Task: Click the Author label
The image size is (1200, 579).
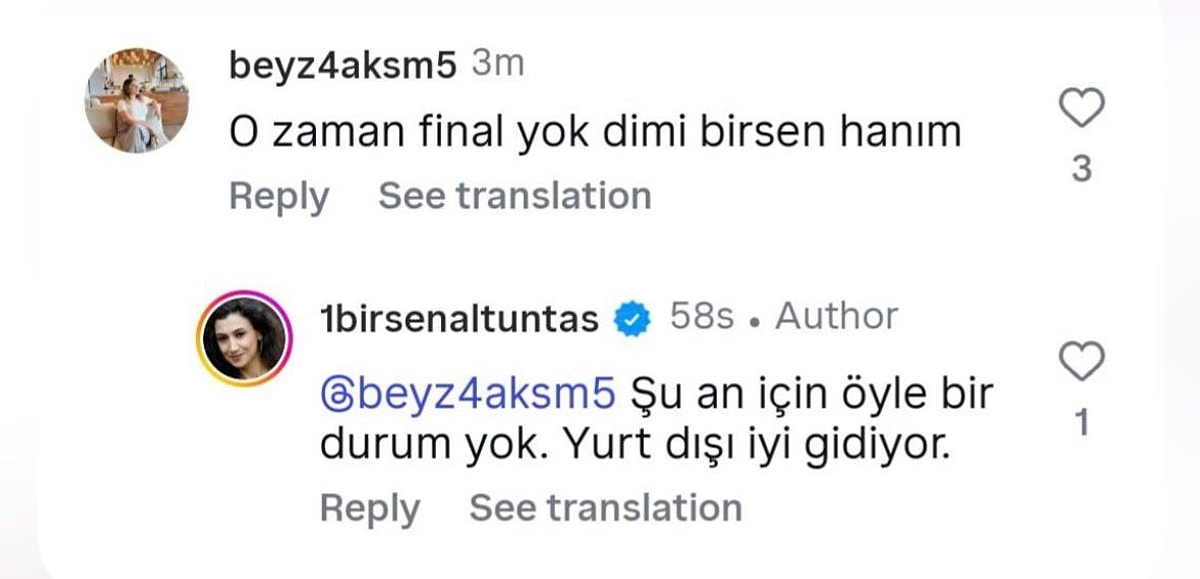Action: [836, 317]
